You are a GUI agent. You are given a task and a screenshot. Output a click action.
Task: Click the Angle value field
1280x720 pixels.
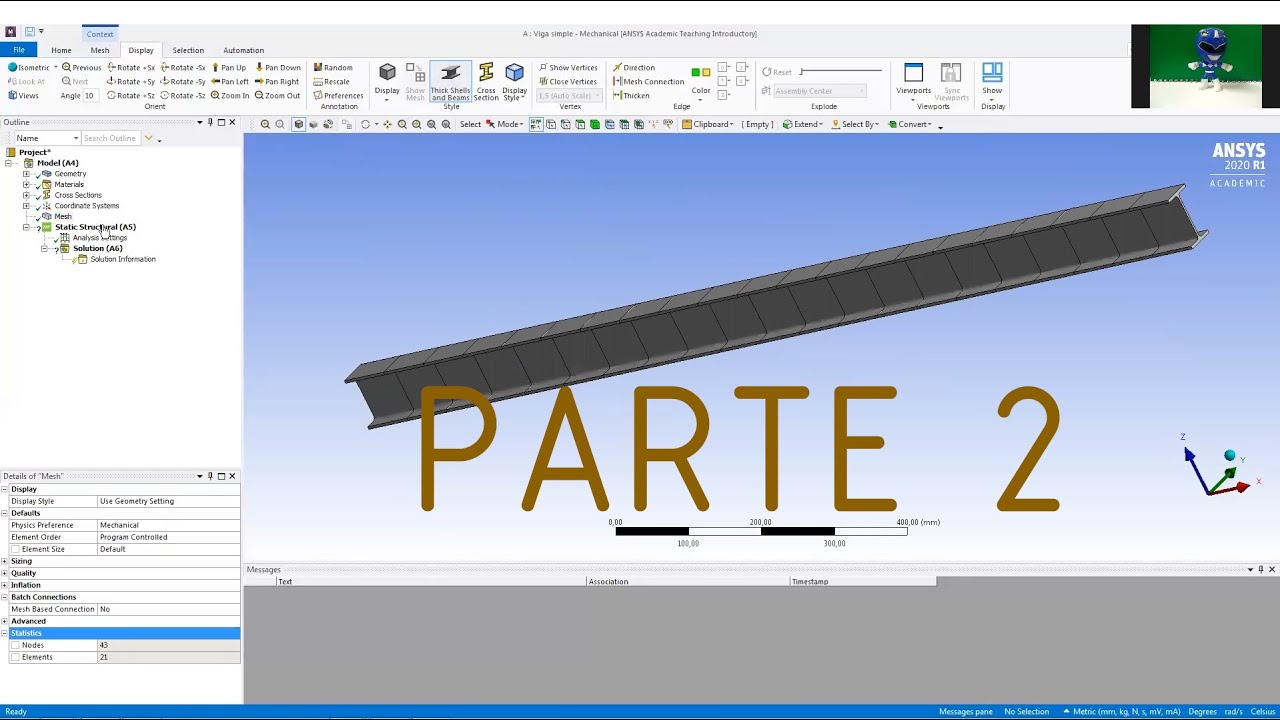coord(90,96)
